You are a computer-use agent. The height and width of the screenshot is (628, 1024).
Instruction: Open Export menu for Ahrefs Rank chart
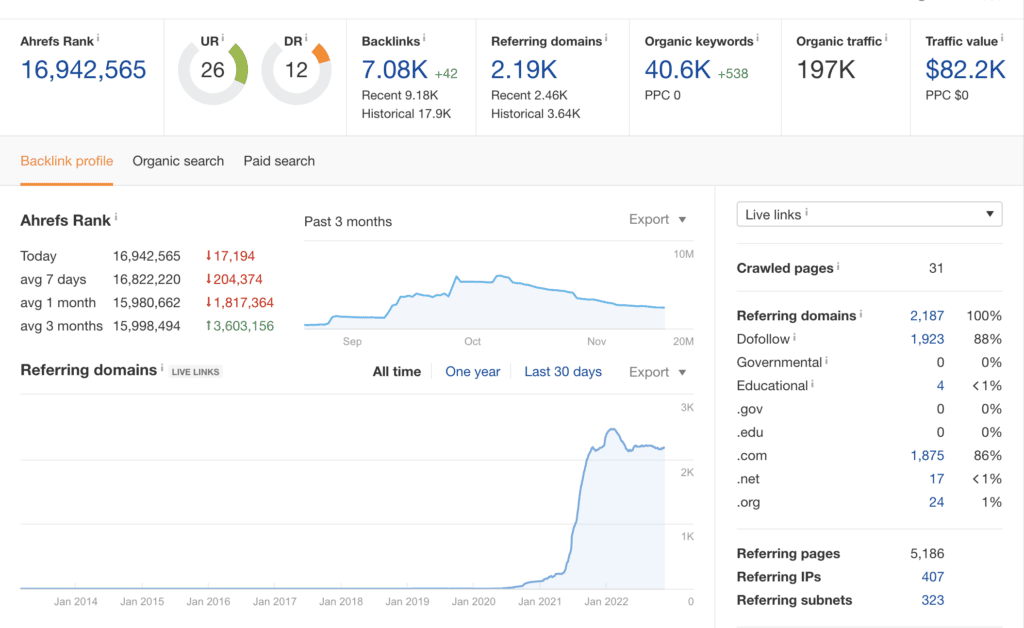click(x=657, y=219)
